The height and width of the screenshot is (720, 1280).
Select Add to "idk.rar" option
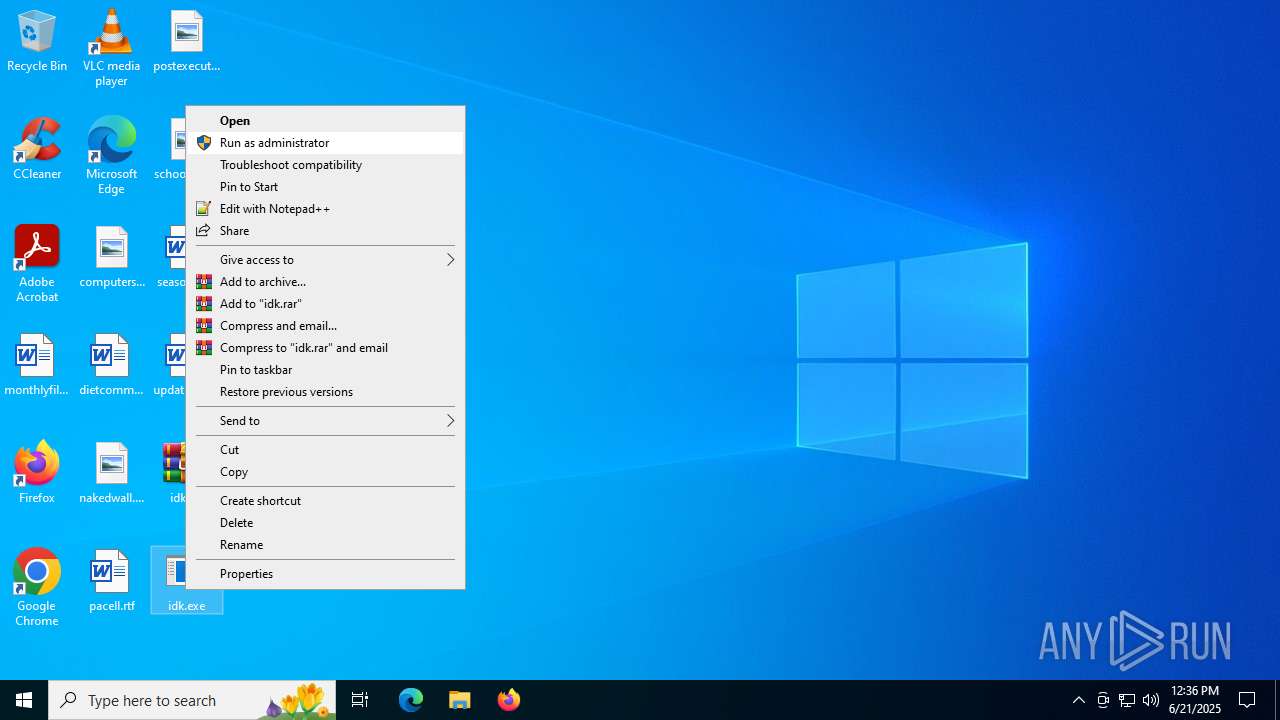(x=325, y=304)
